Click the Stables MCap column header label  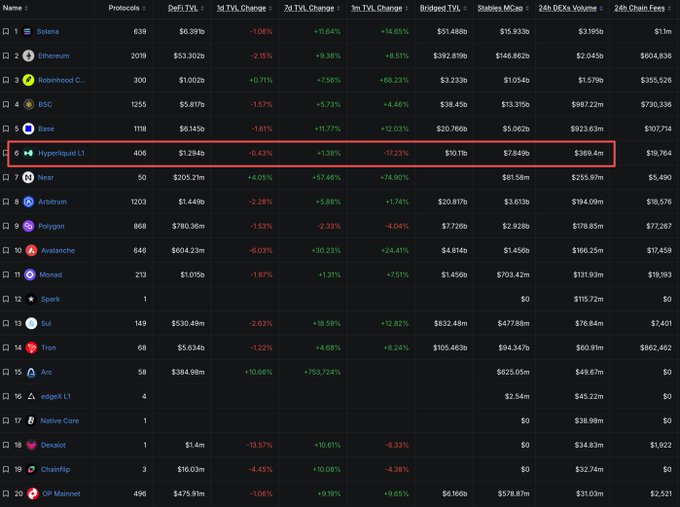pyautogui.click(x=500, y=8)
